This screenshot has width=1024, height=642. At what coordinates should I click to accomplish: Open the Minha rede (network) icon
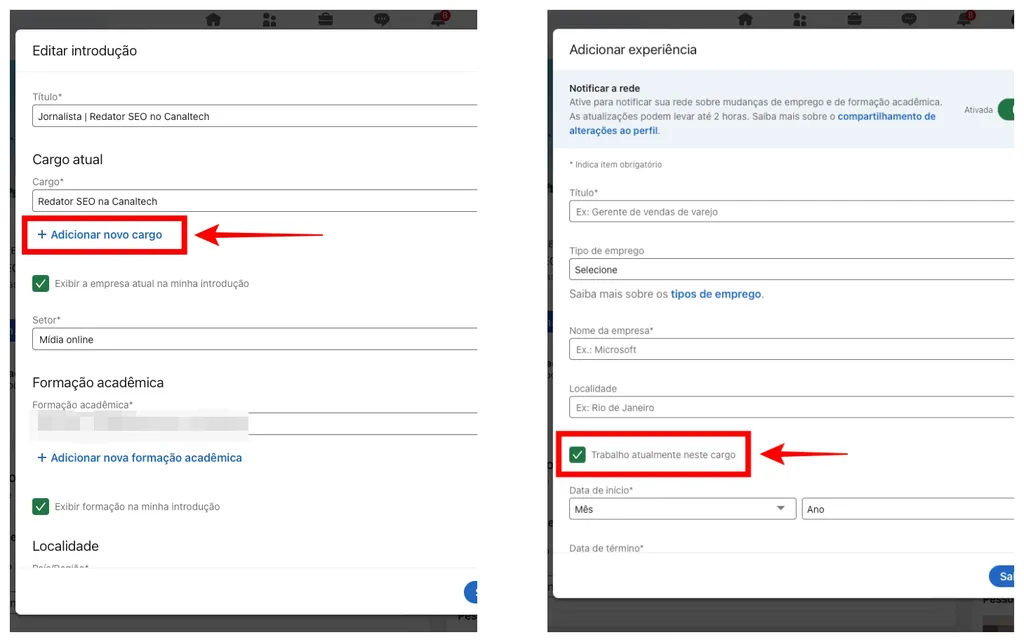268,18
